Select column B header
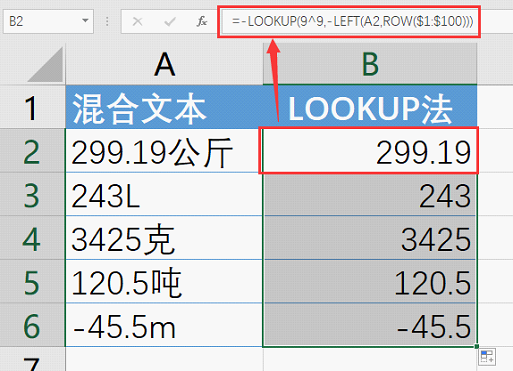513x371 pixels. pos(370,64)
